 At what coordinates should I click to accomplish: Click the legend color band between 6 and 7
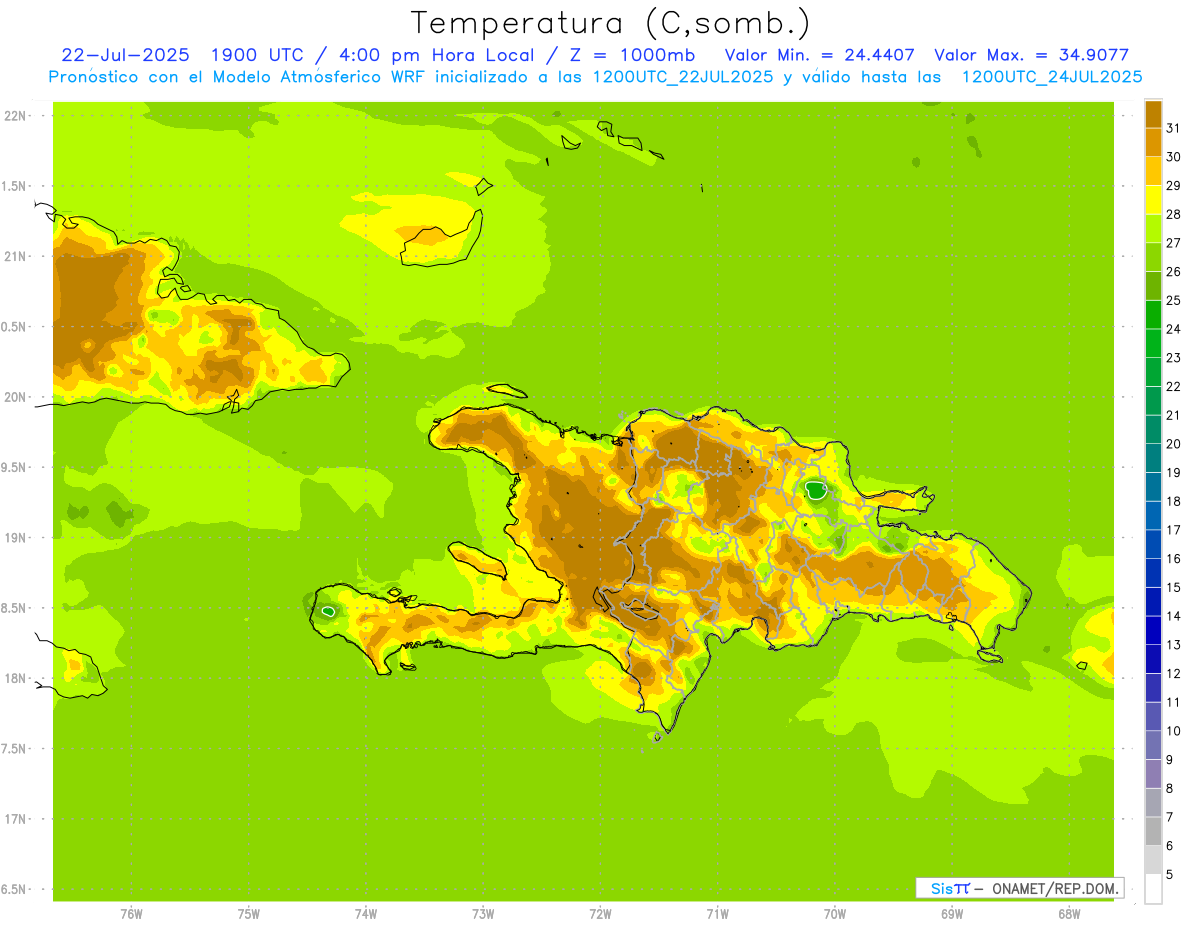coord(1153,831)
